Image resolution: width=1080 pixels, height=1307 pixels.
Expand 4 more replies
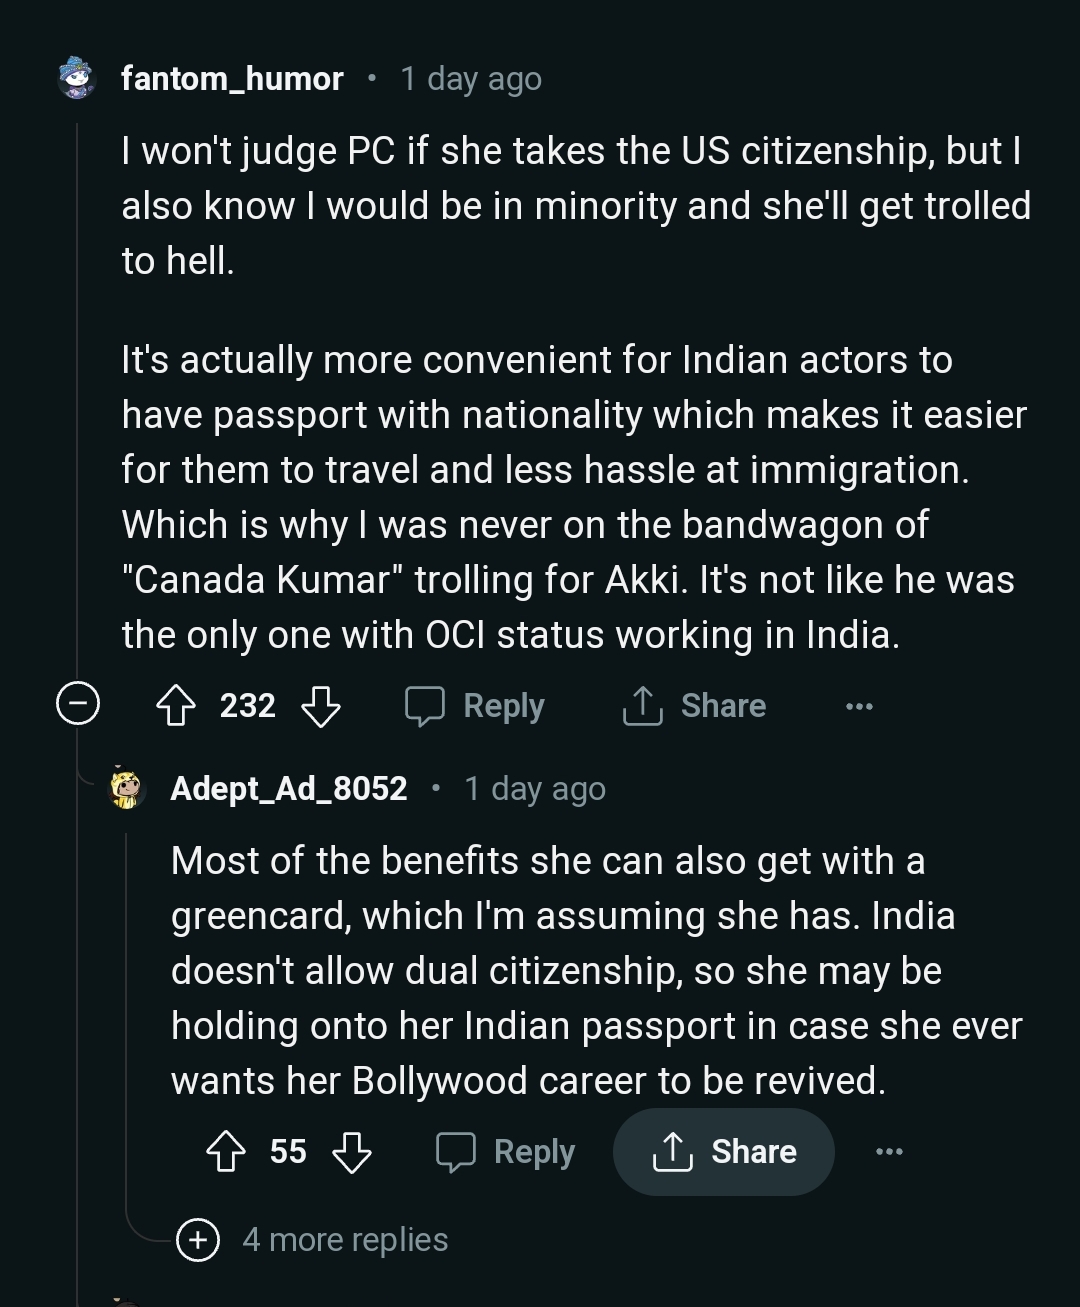point(198,1240)
